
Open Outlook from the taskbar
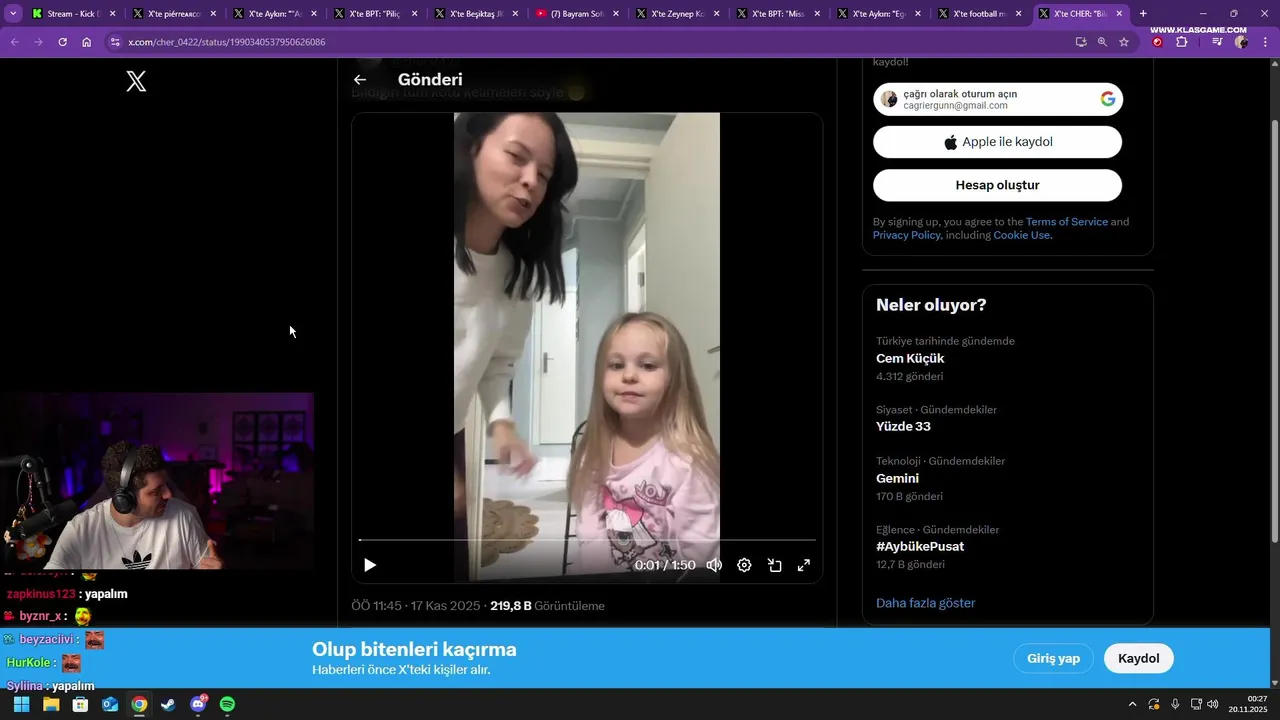pos(110,704)
